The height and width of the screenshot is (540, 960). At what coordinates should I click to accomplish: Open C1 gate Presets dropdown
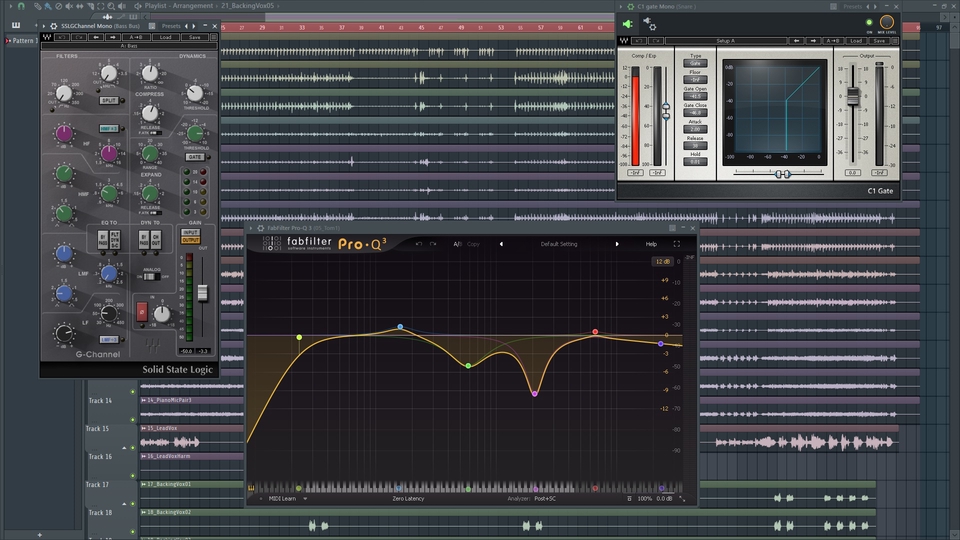[852, 7]
